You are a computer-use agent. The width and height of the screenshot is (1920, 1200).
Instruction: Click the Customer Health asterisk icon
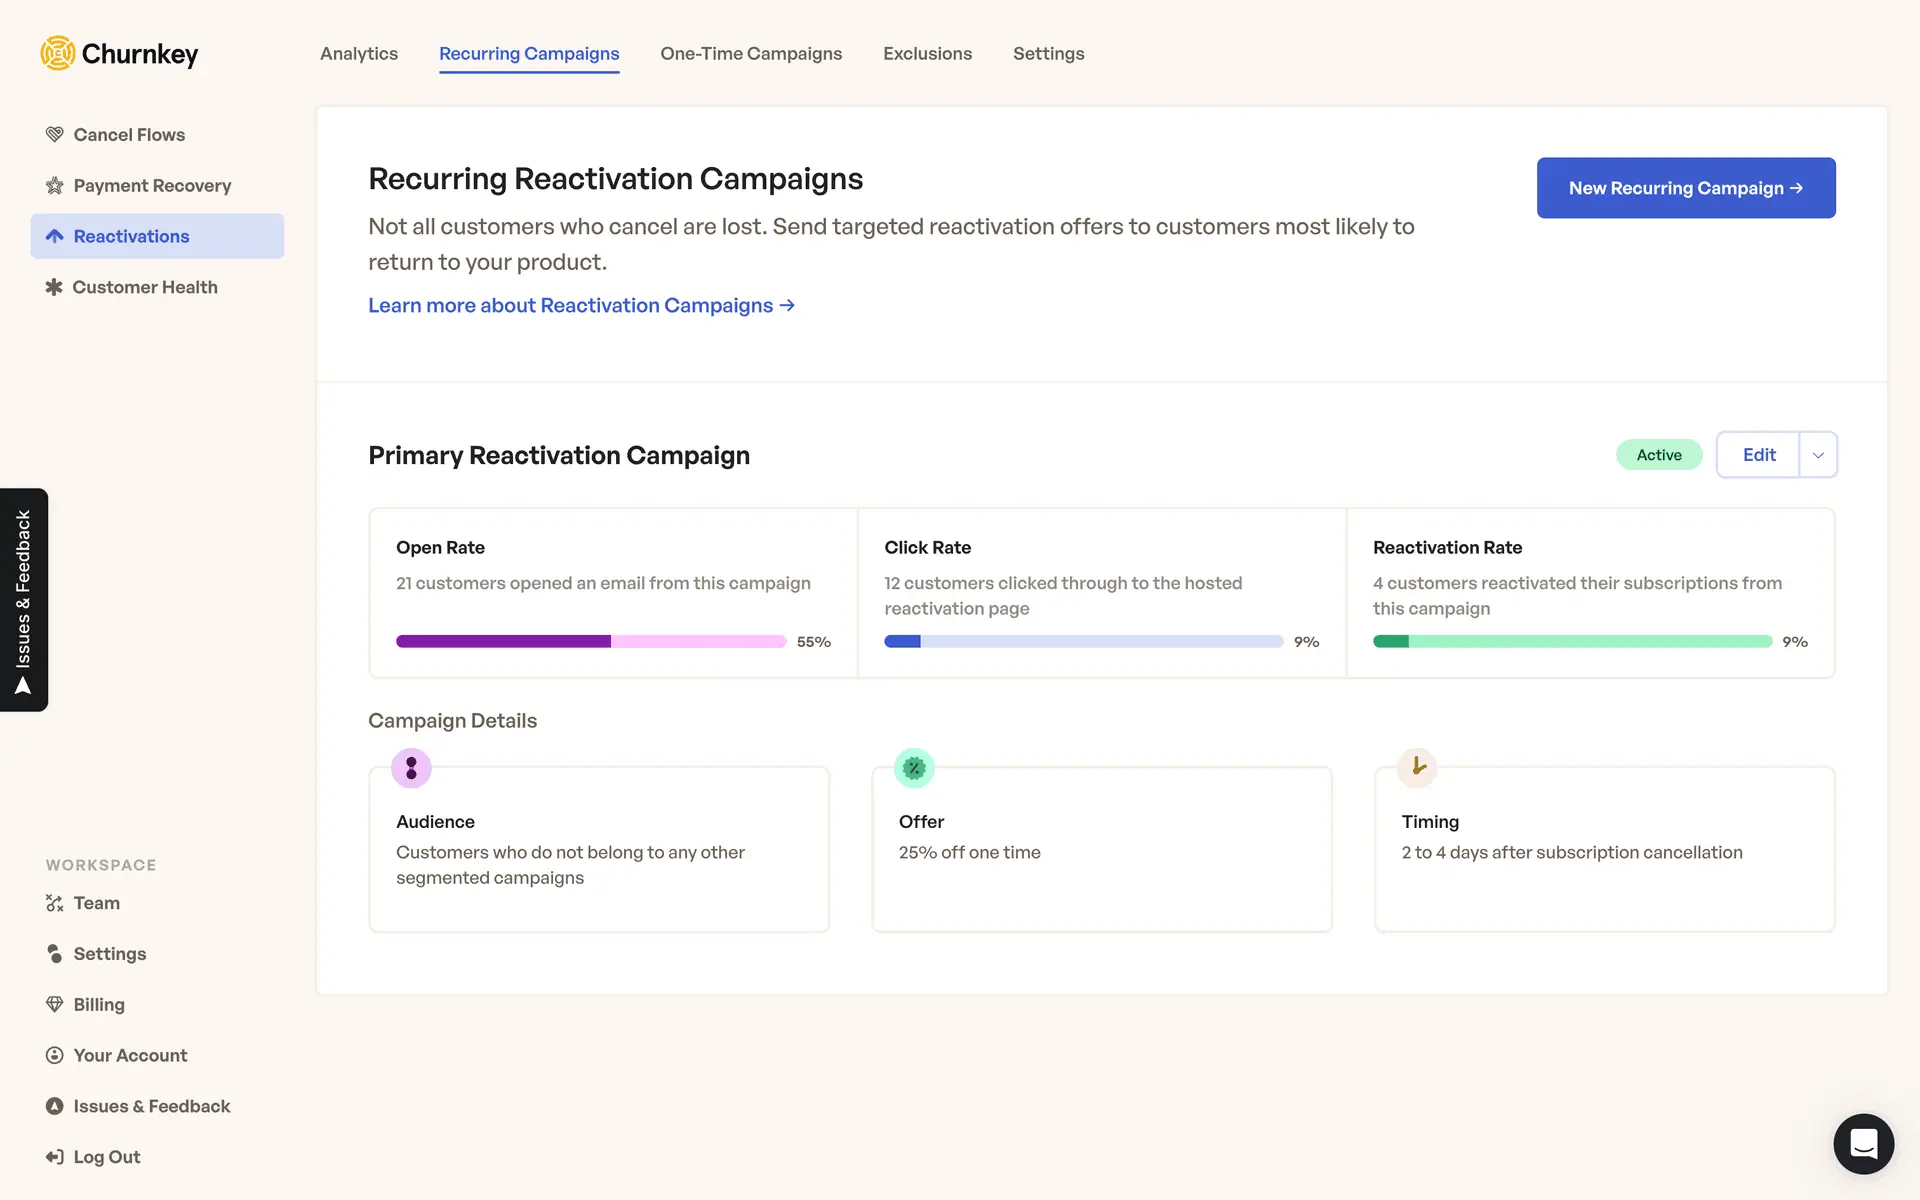54,287
